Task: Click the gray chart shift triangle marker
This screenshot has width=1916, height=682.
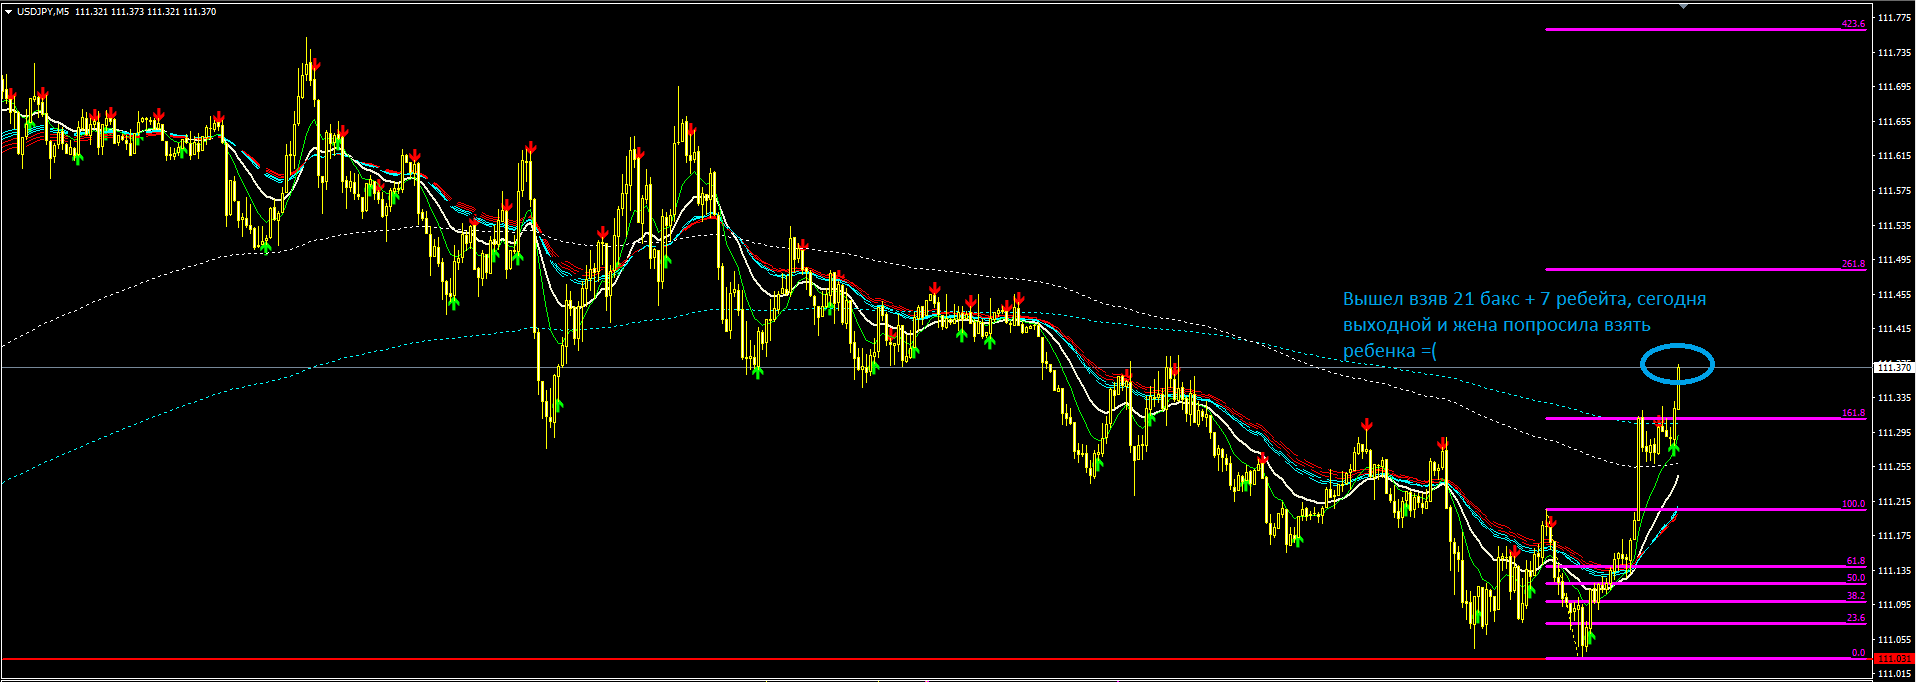Action: [1683, 5]
